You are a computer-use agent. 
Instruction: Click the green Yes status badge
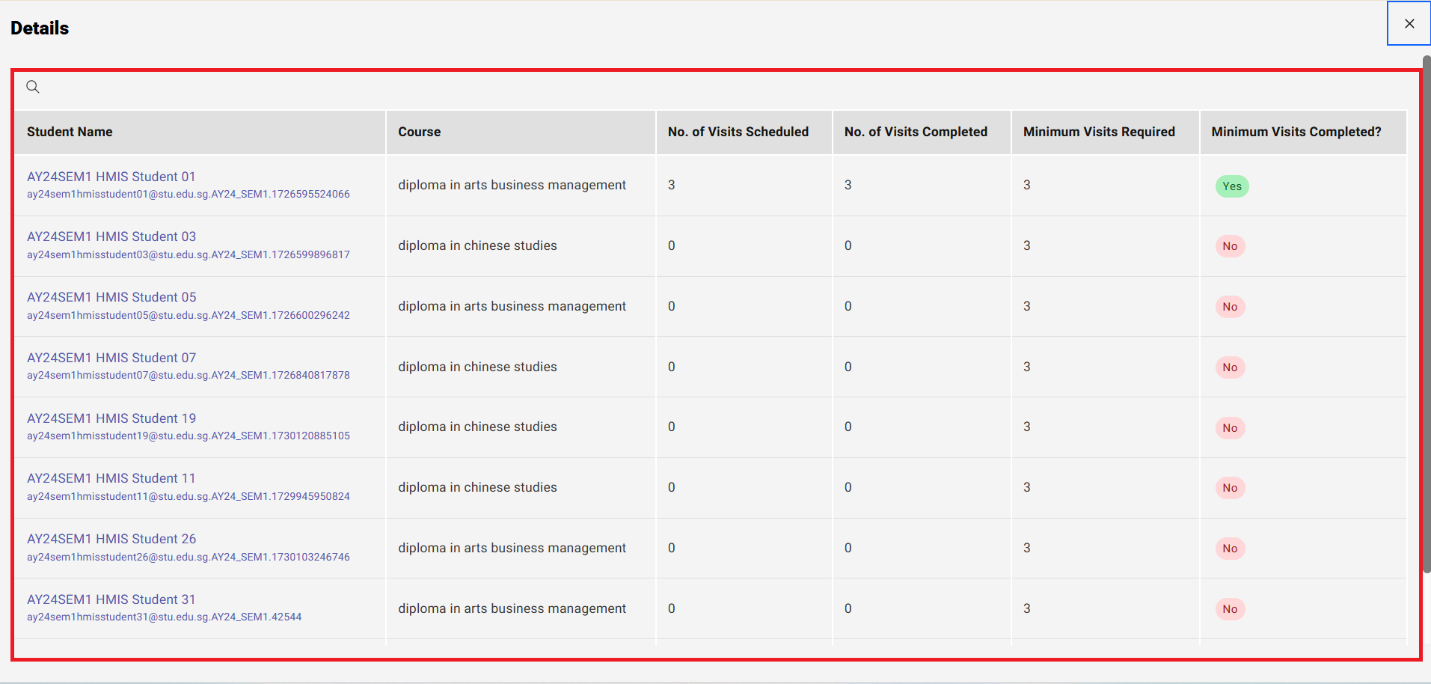[x=1232, y=186]
